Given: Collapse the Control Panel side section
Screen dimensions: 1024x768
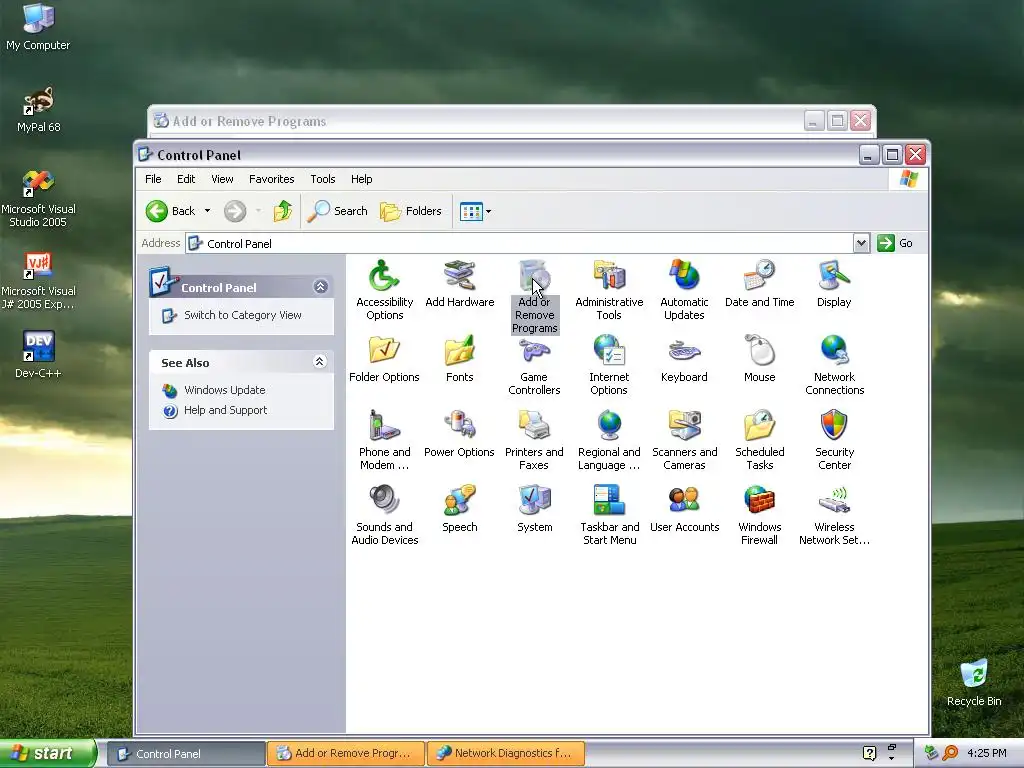Looking at the screenshot, I should (321, 287).
